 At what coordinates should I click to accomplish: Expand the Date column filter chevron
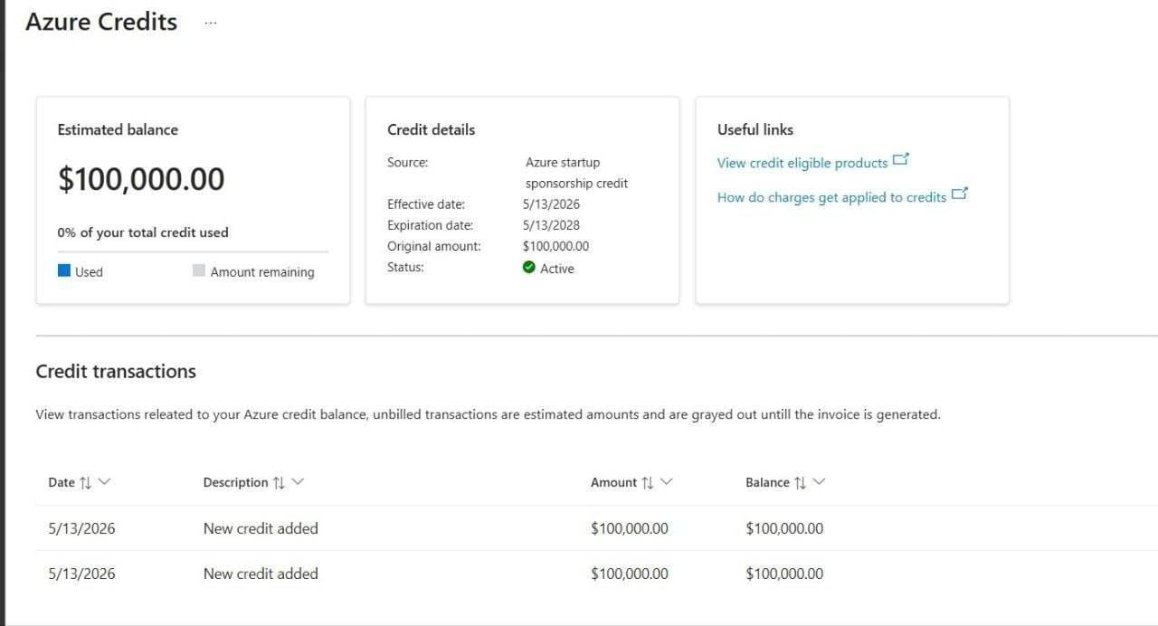click(x=104, y=482)
